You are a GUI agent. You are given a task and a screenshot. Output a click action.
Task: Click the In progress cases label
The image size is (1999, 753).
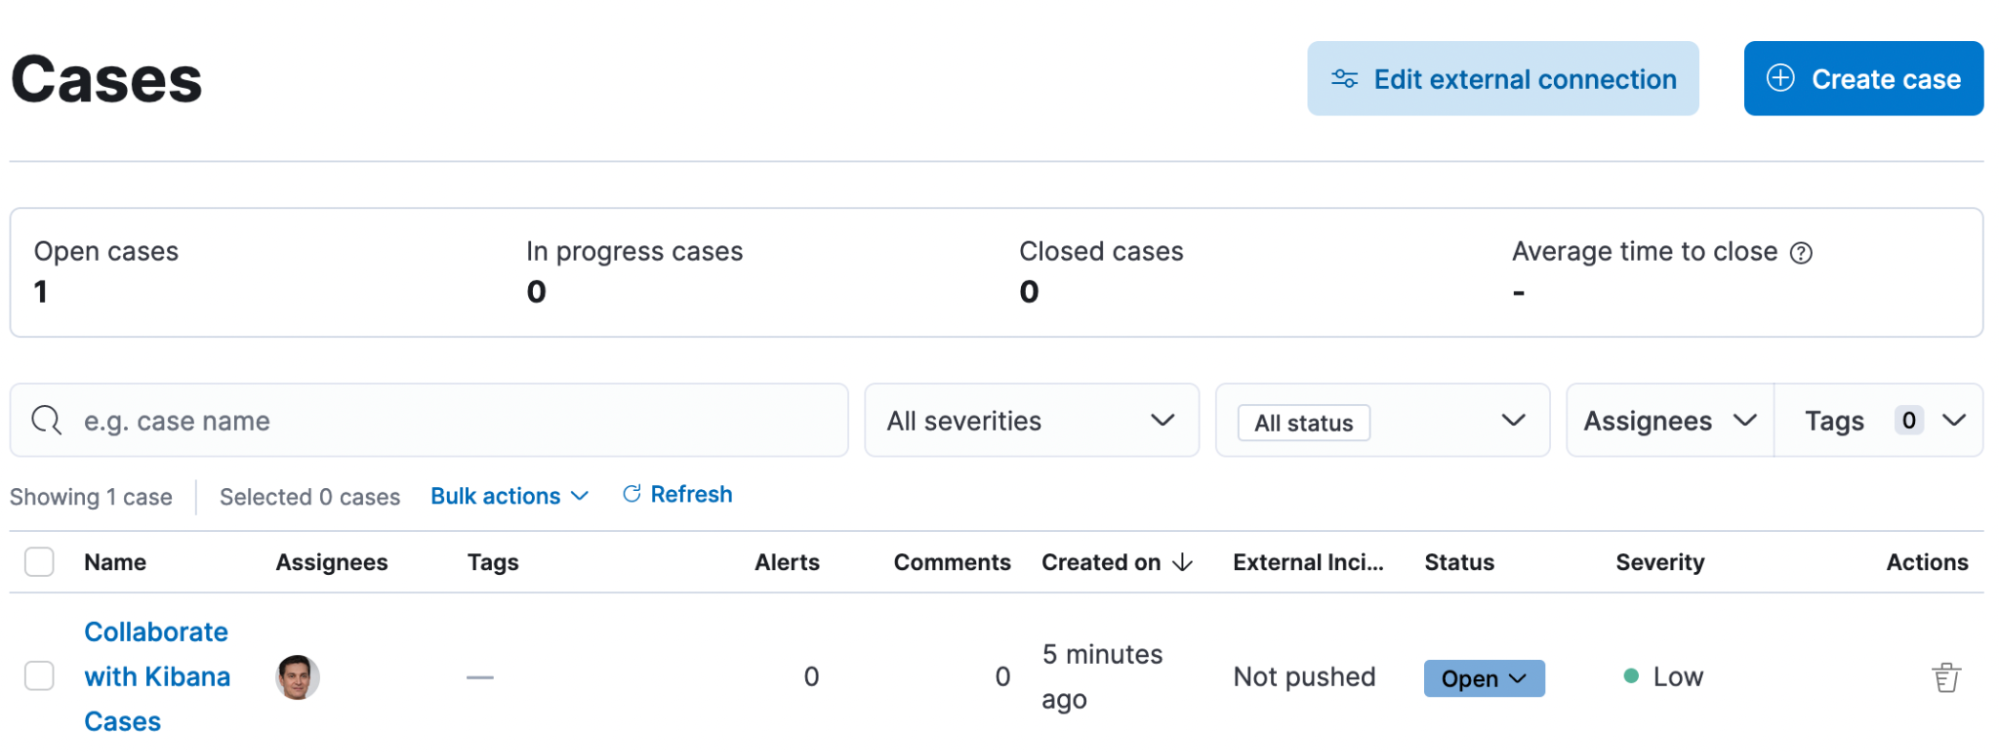(634, 251)
